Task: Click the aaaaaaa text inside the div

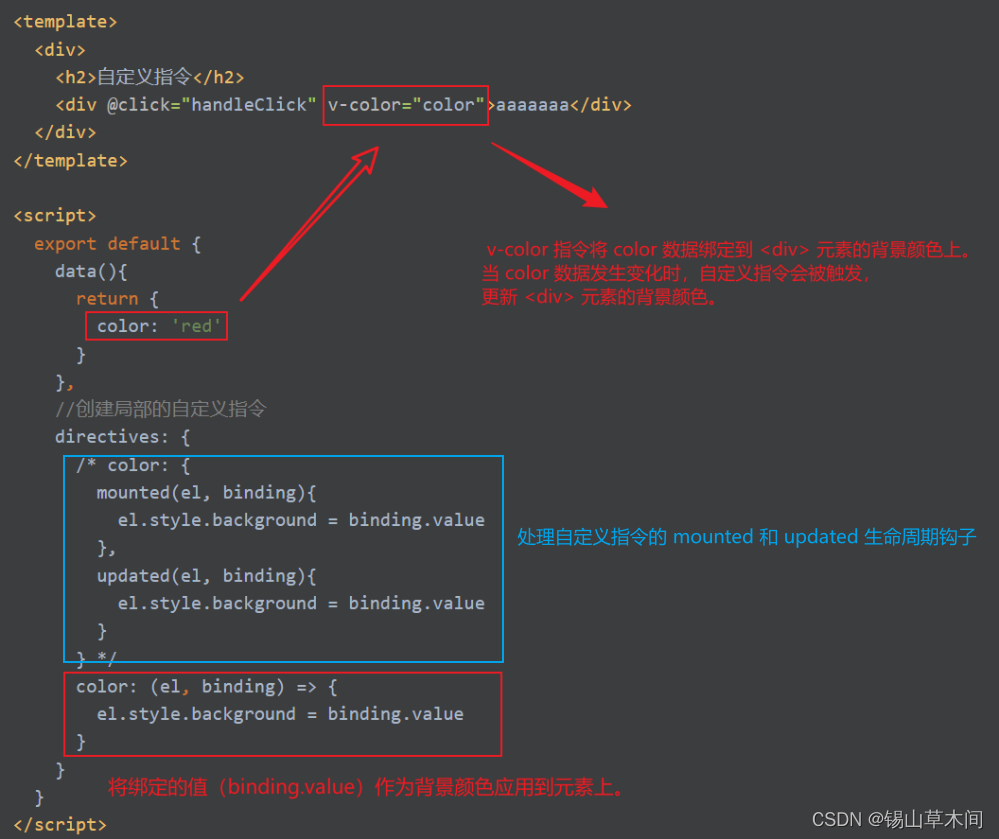Action: pyautogui.click(x=532, y=104)
